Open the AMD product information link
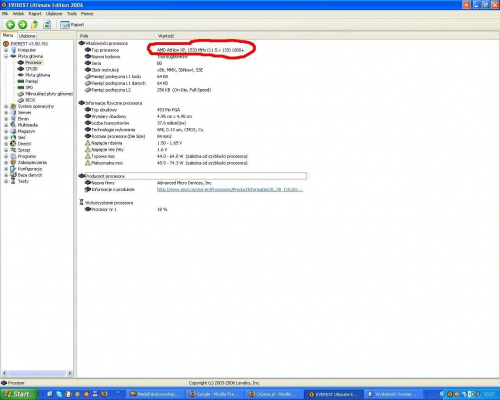500x400 pixels. tap(230, 189)
